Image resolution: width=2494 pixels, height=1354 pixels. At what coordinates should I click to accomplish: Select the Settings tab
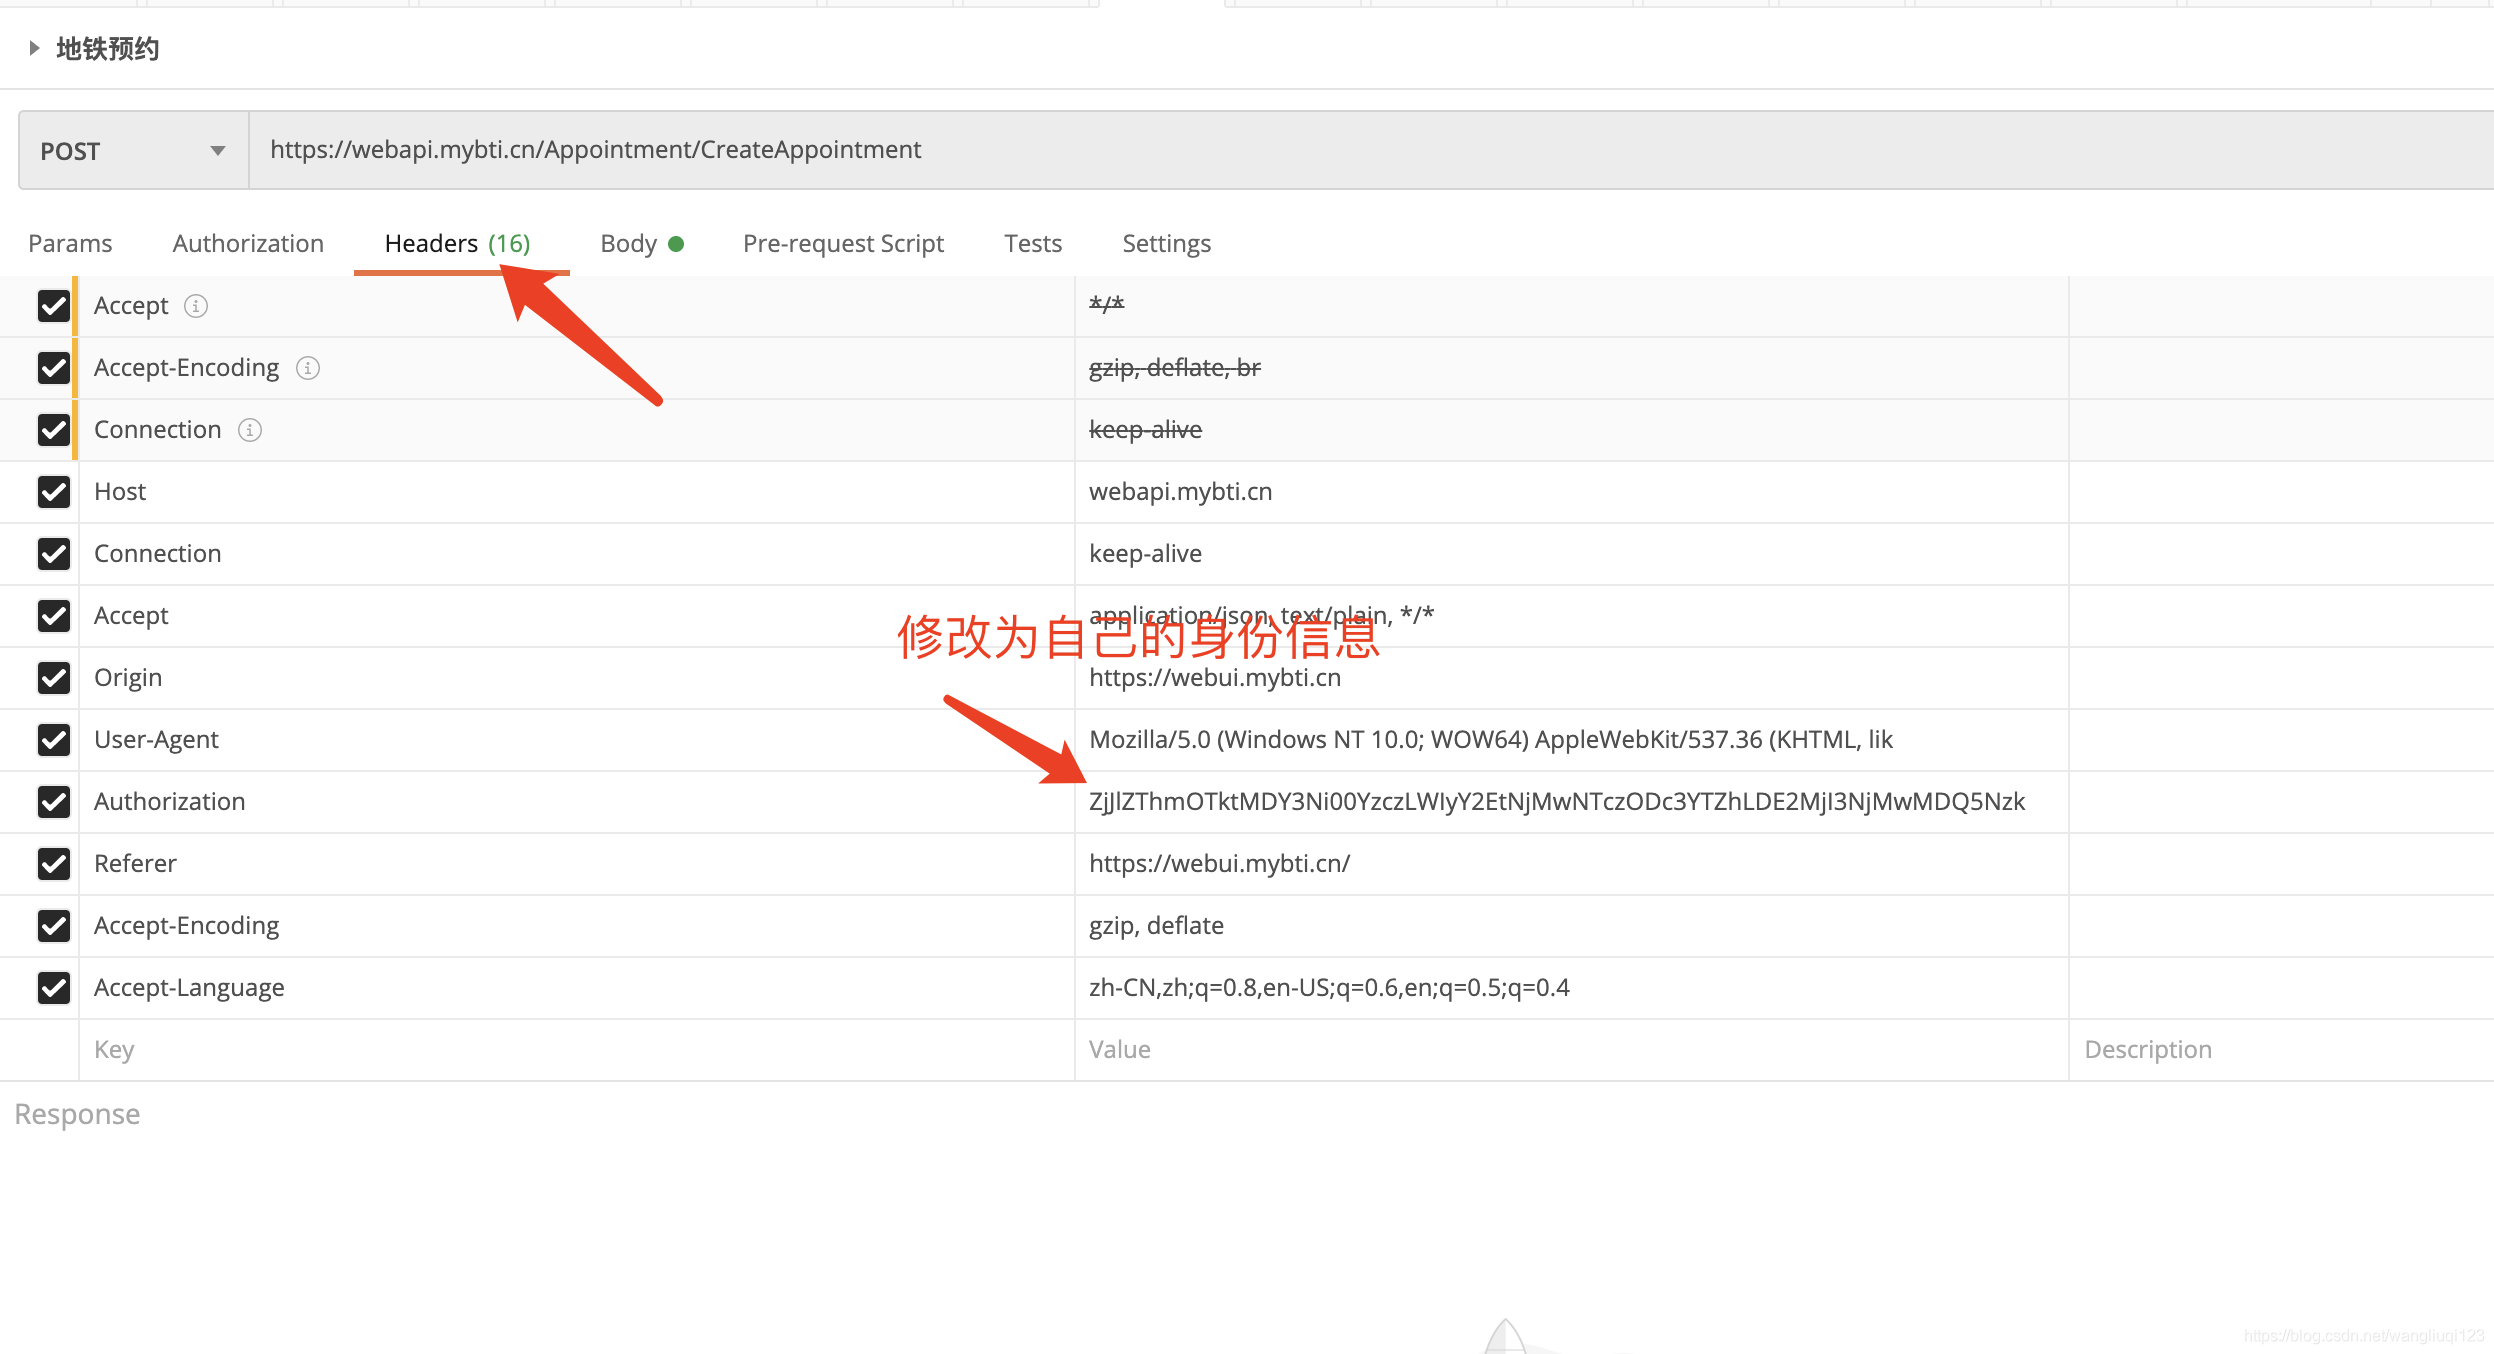point(1166,244)
